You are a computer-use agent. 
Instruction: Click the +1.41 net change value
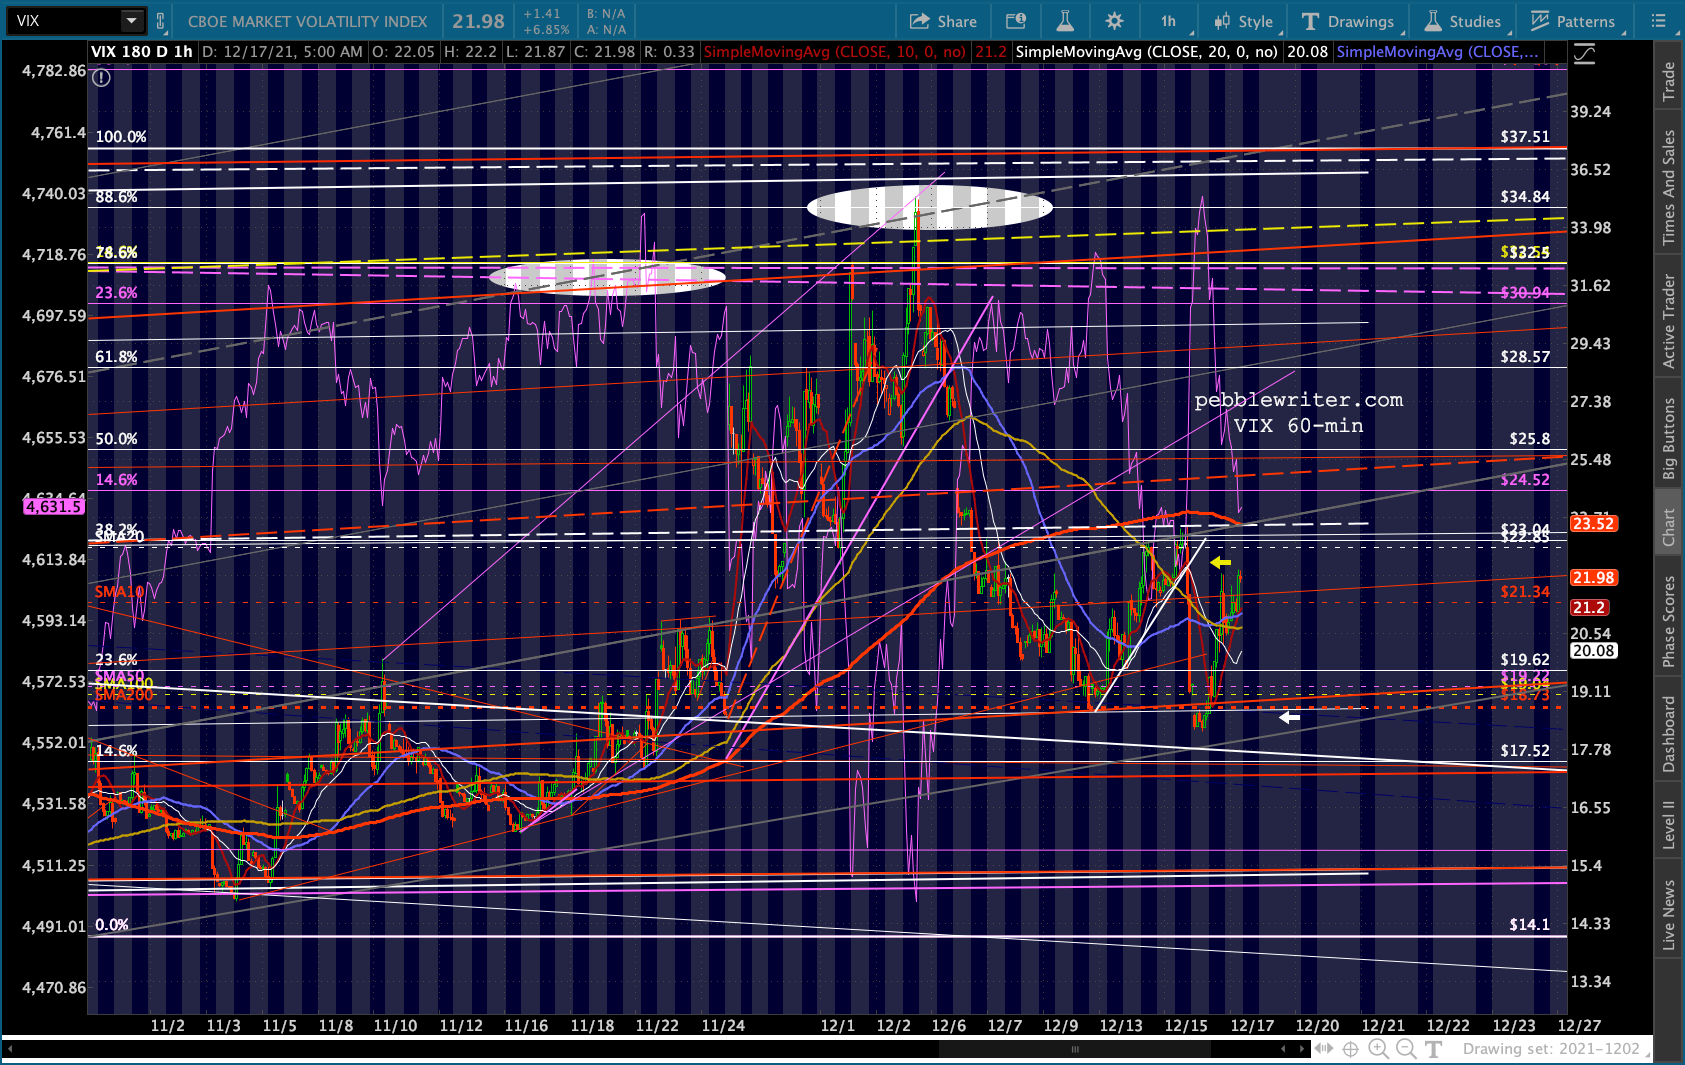[x=541, y=14]
